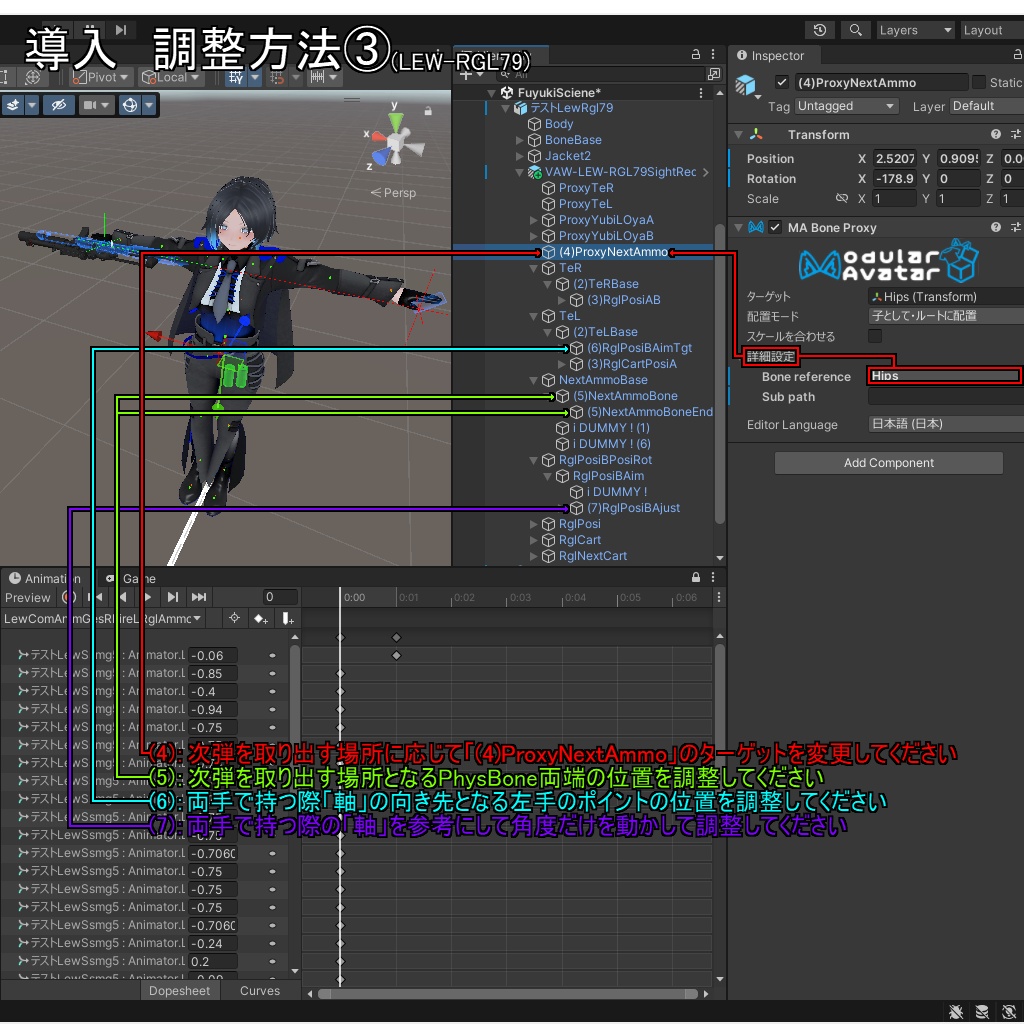Go to the next keyframe in Animation
Viewport: 1024px width, 1024px height.
click(172, 597)
